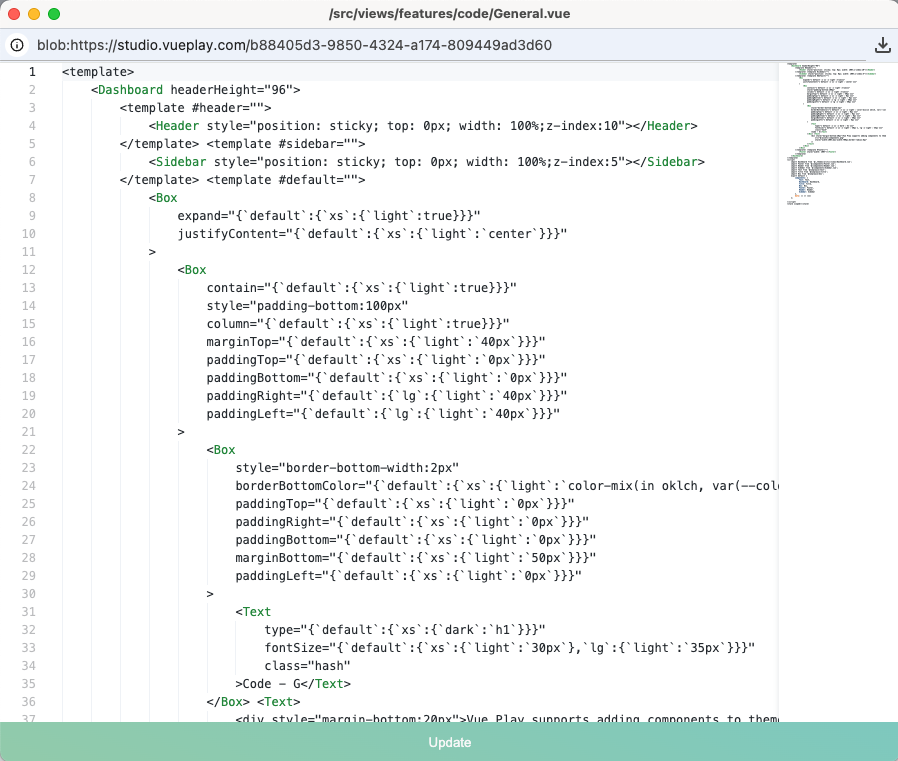Screen dimensions: 898x761
Task: Click the fontSize attribute on line 33
Action: click(510, 648)
